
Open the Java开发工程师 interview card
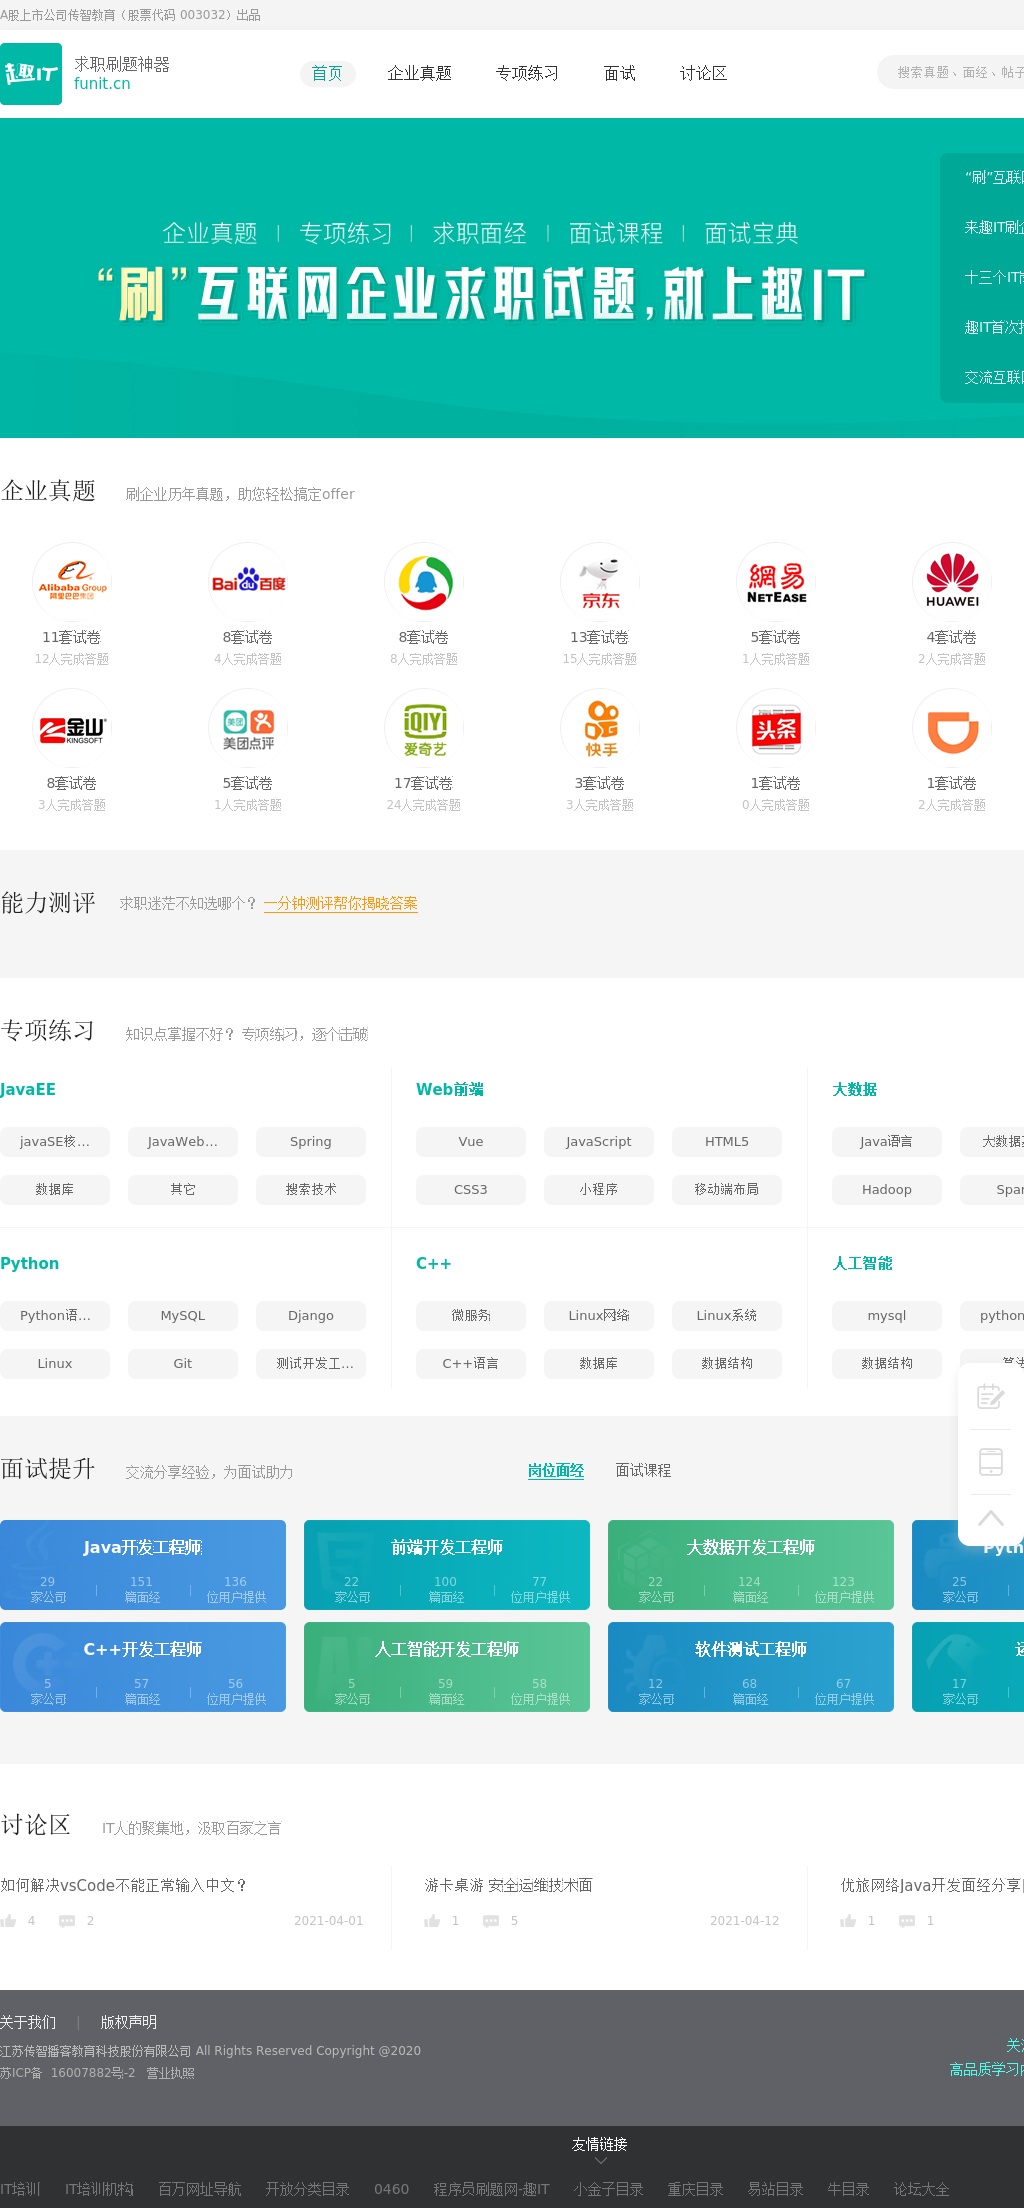point(143,1565)
